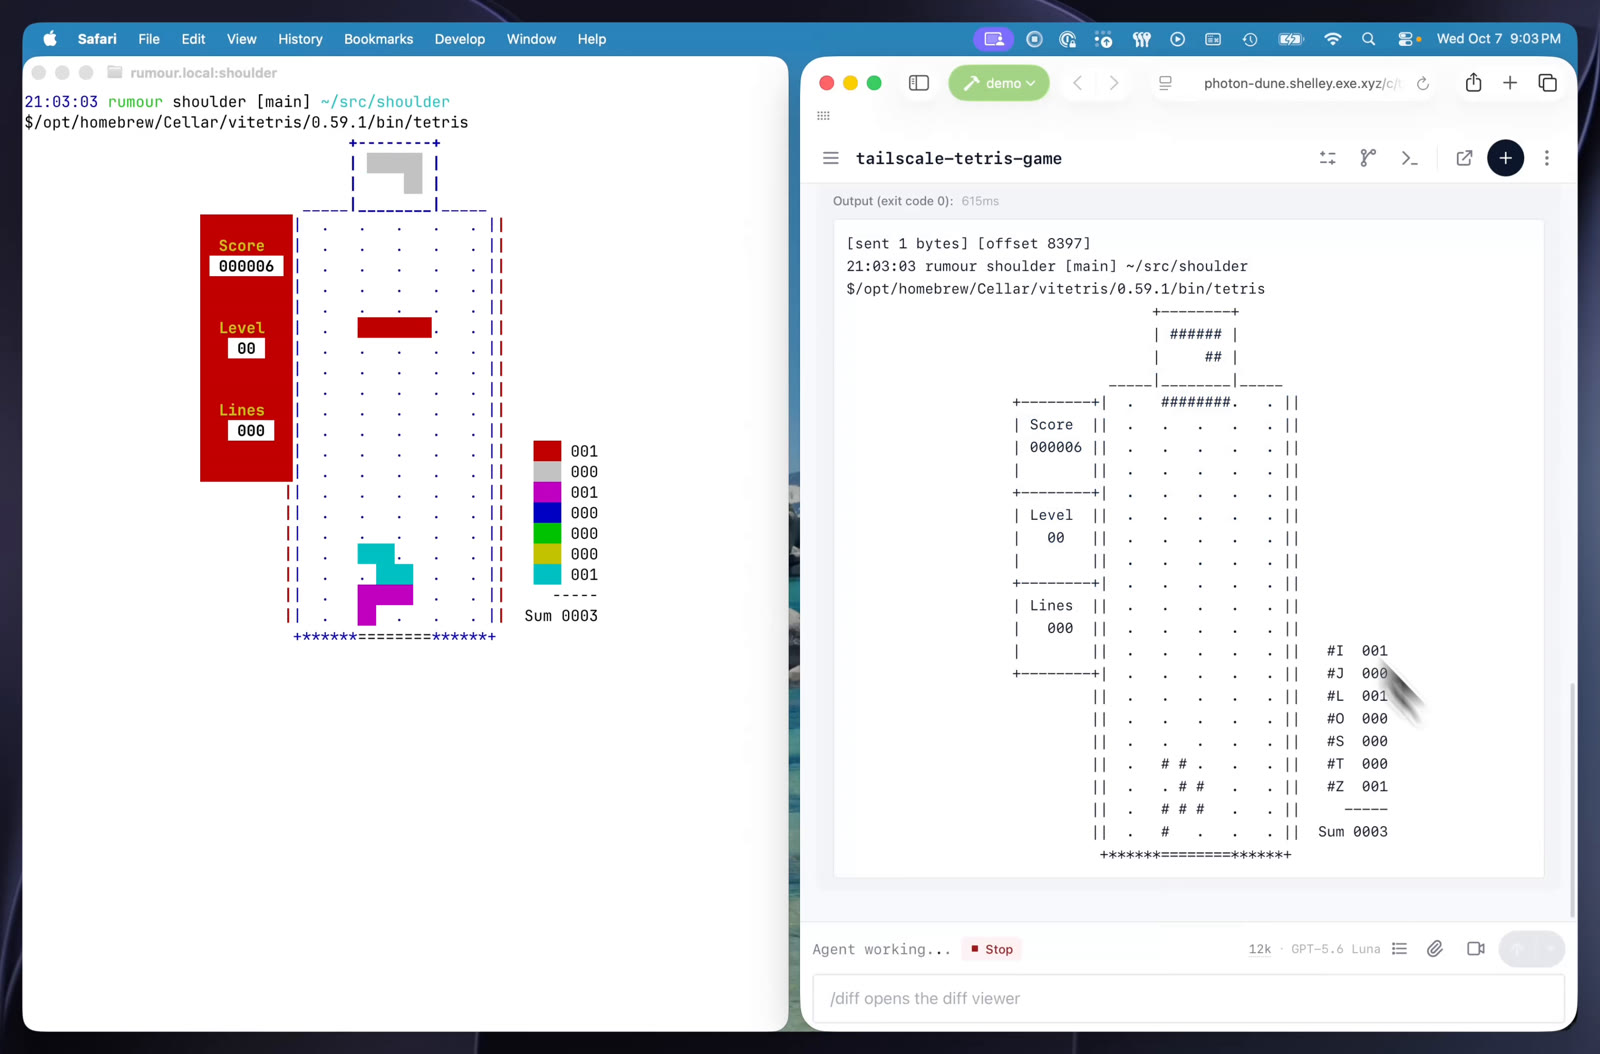Open the Bookmarks menu
This screenshot has height=1054, width=1600.
[378, 39]
